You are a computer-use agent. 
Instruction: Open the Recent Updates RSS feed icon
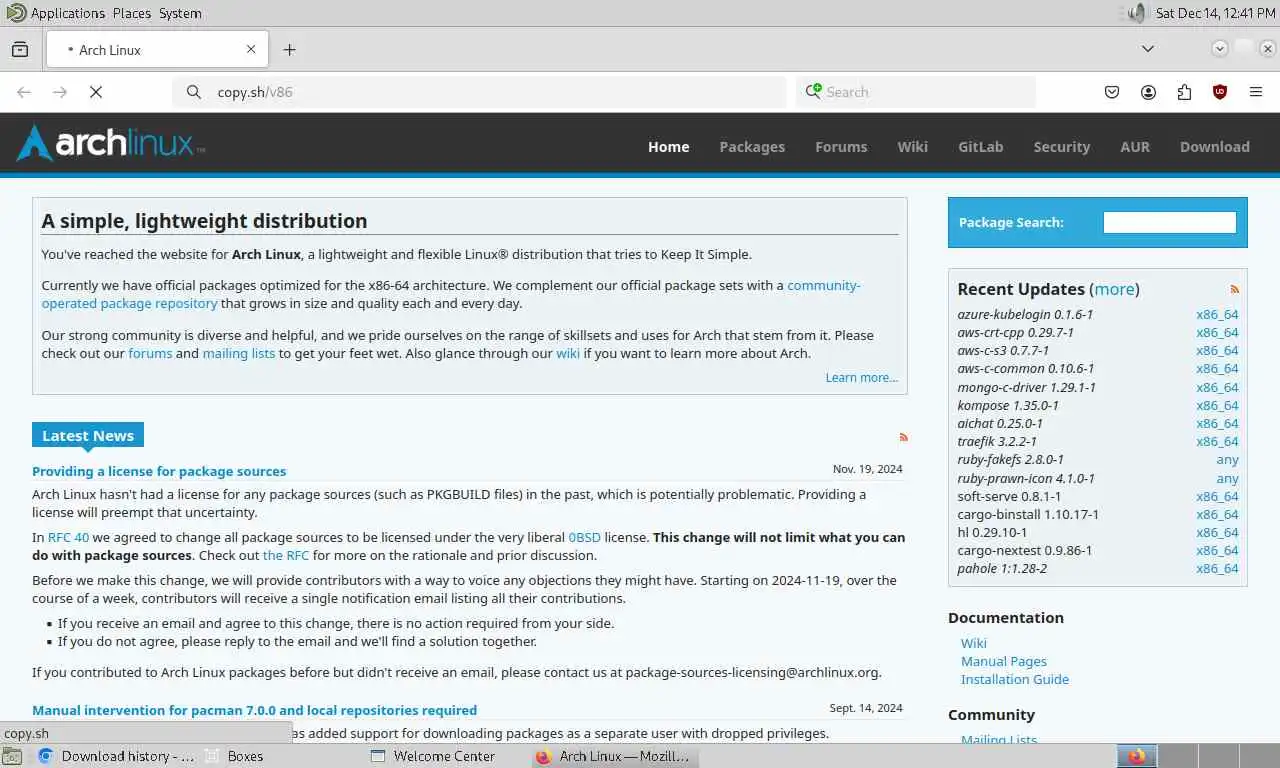(1235, 288)
